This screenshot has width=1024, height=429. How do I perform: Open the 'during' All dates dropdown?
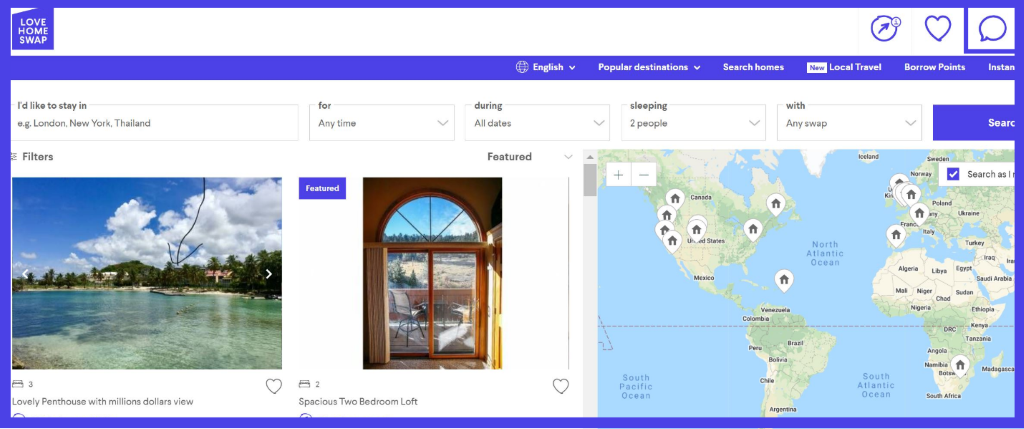click(537, 123)
